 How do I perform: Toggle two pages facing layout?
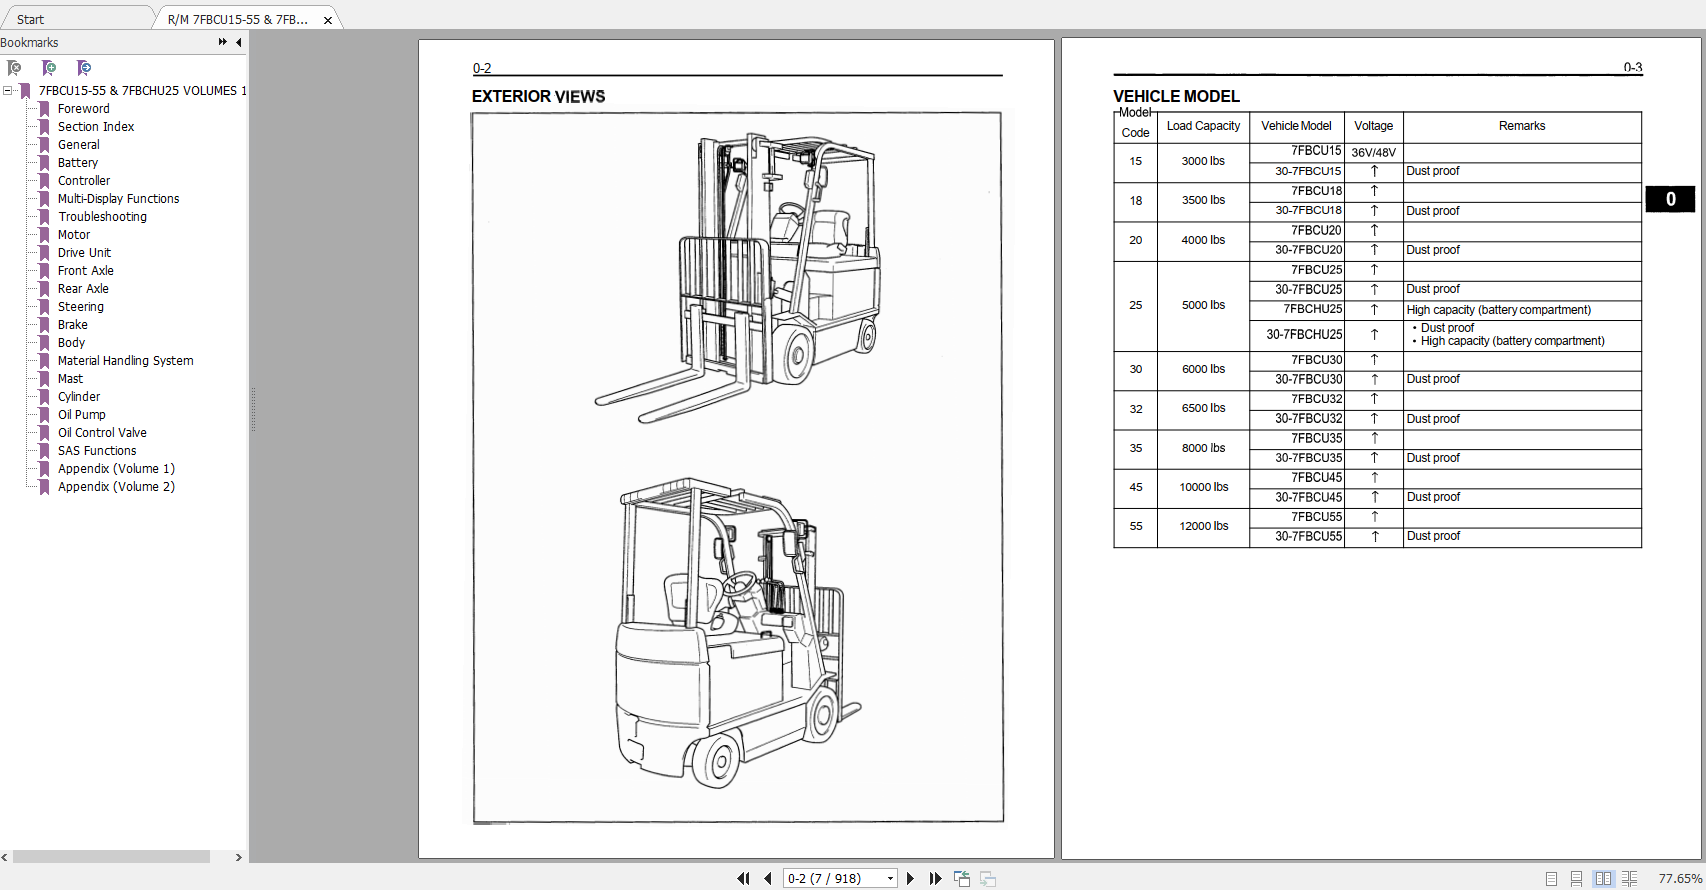coord(1603,878)
